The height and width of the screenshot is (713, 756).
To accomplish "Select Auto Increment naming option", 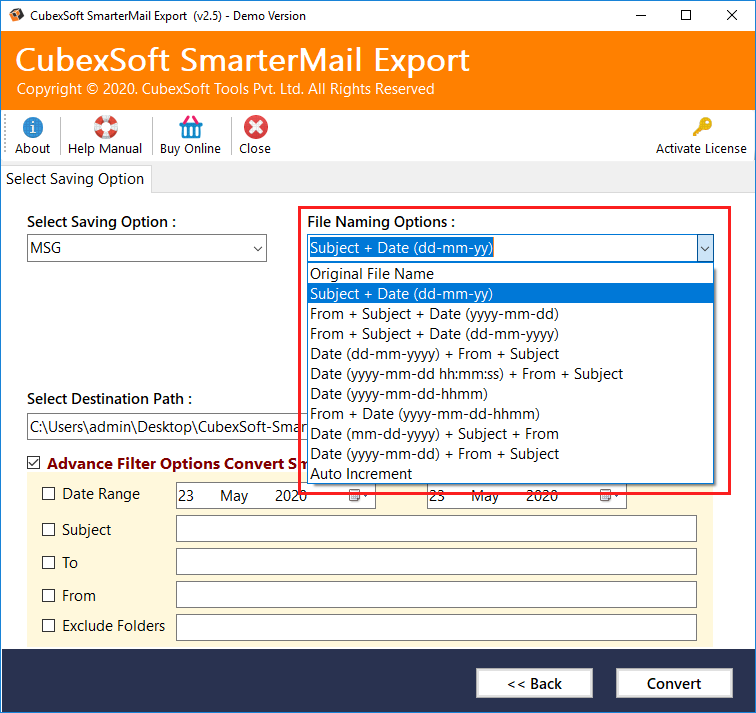I will [x=510, y=474].
